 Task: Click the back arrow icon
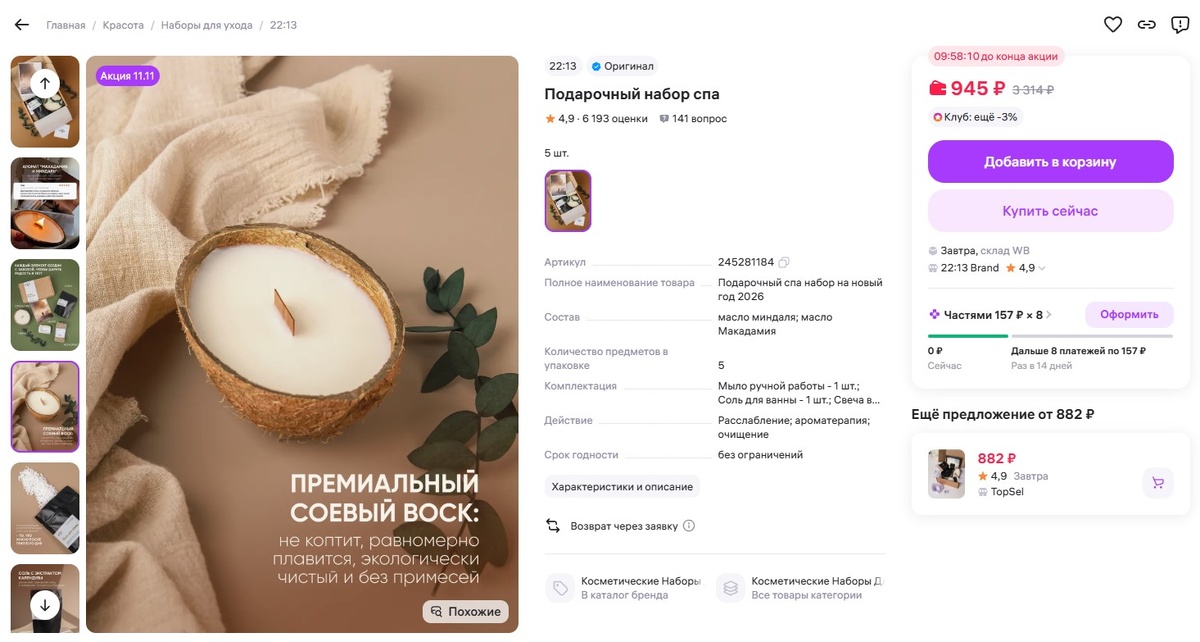[x=22, y=25]
